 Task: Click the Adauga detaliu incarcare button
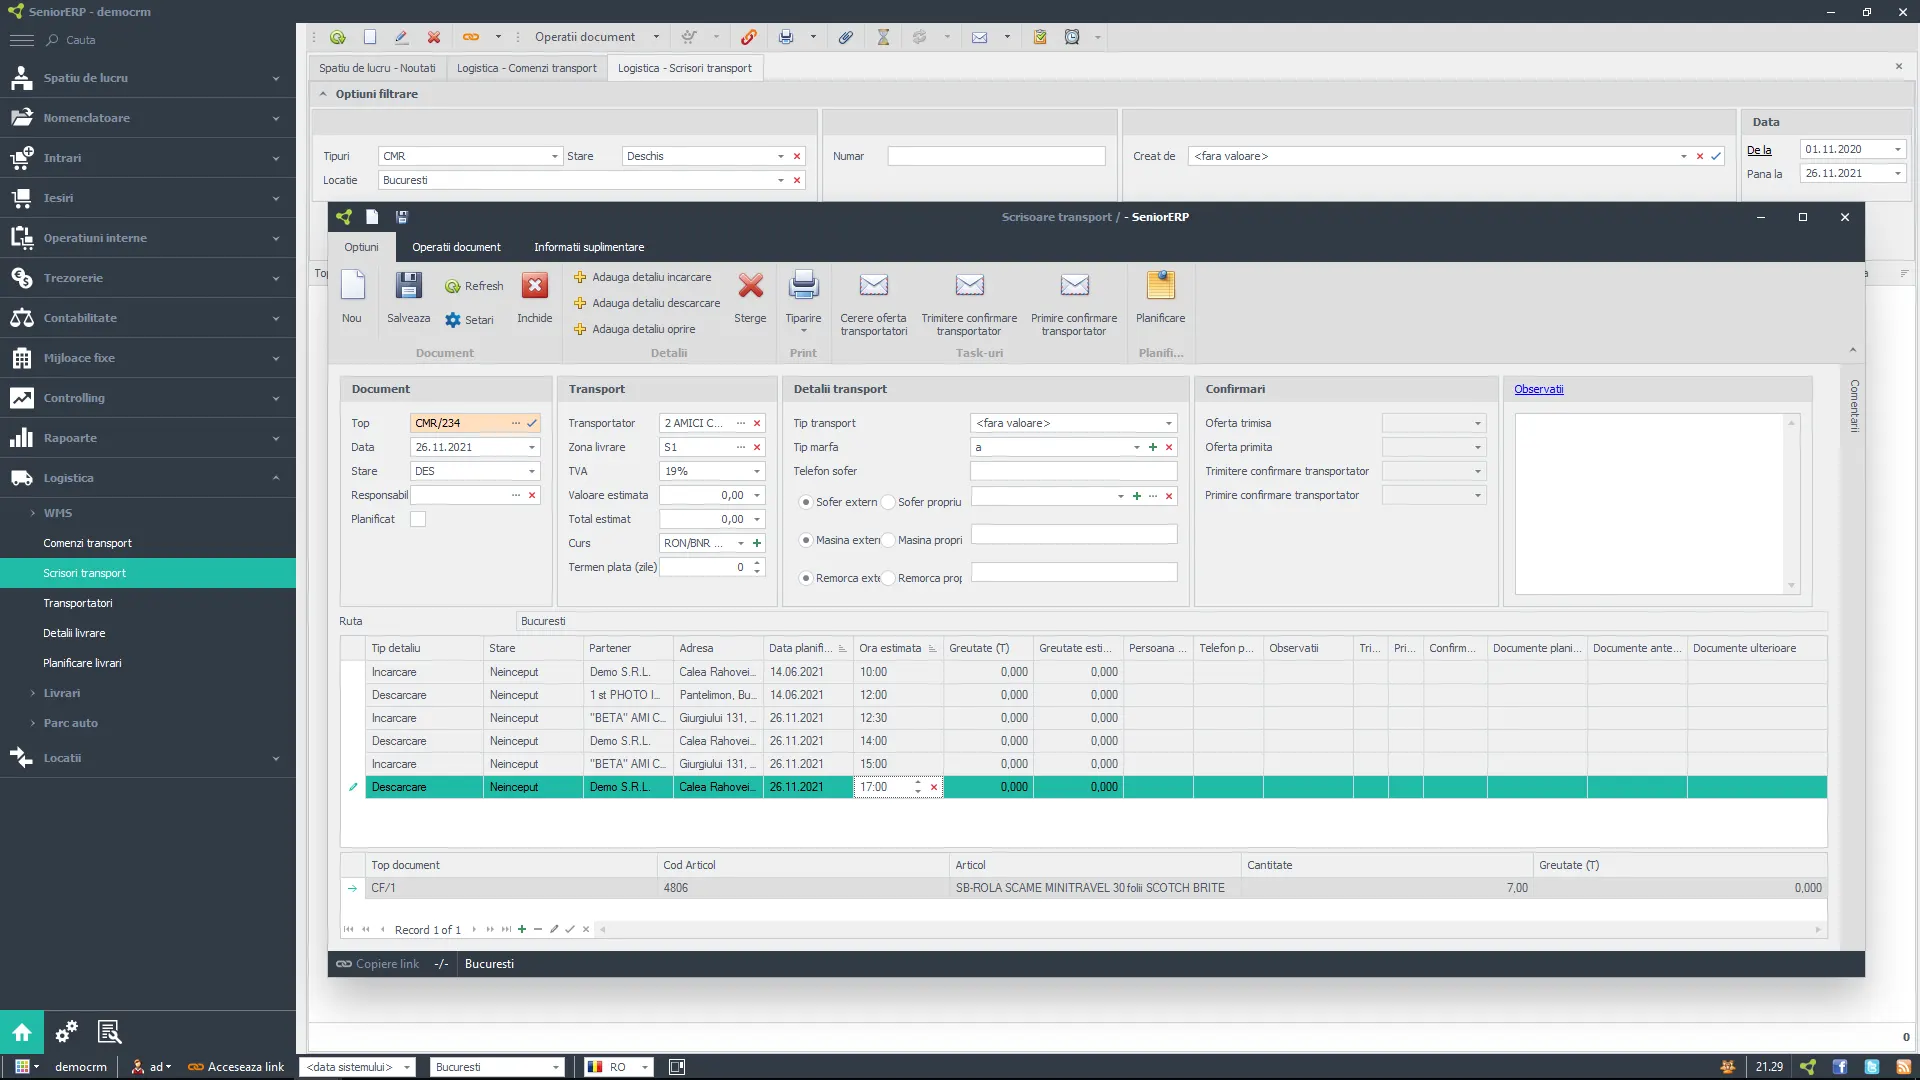pyautogui.click(x=651, y=276)
